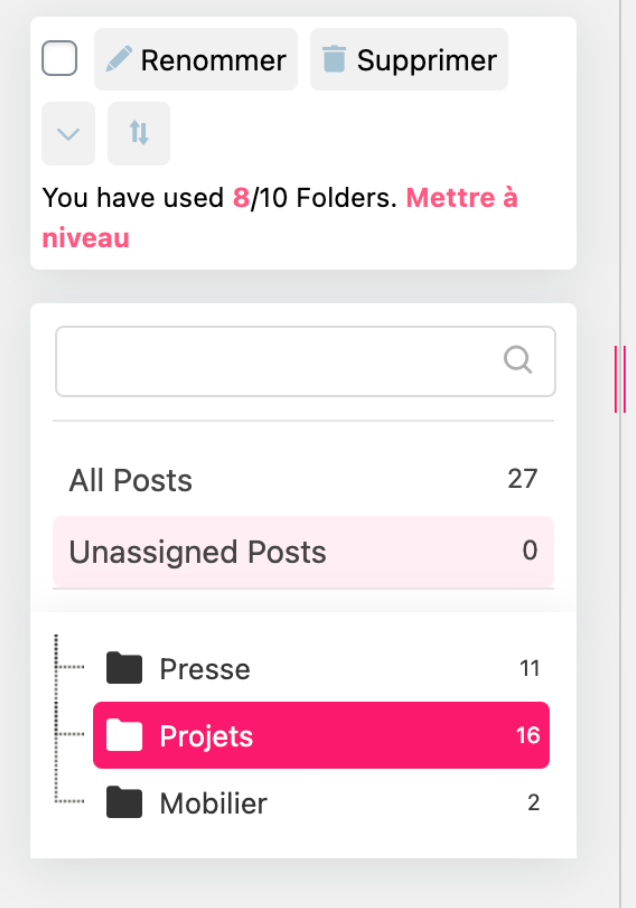Image resolution: width=636 pixels, height=908 pixels.
Task: Click the folder icon next to Mobilier
Action: [x=123, y=803]
